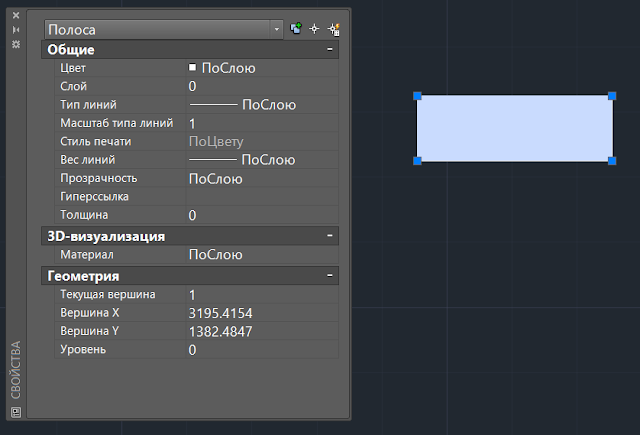
Task: Click the top-right grip of the rectangle
Action: click(612, 96)
